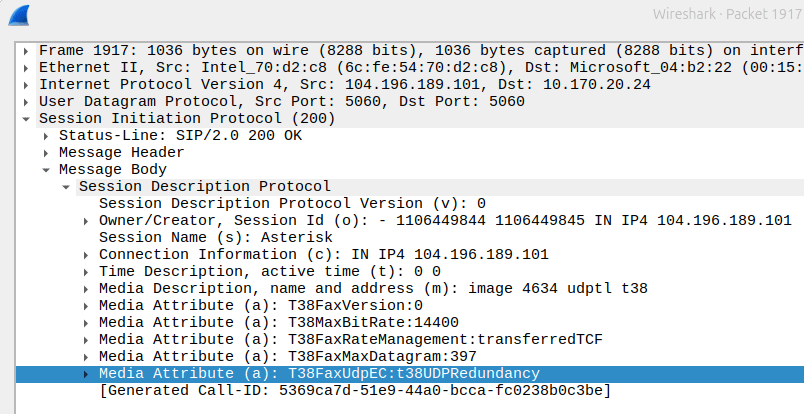Collapse the Session Initiation Protocol section
Image resolution: width=804 pixels, height=414 pixels.
point(26,119)
